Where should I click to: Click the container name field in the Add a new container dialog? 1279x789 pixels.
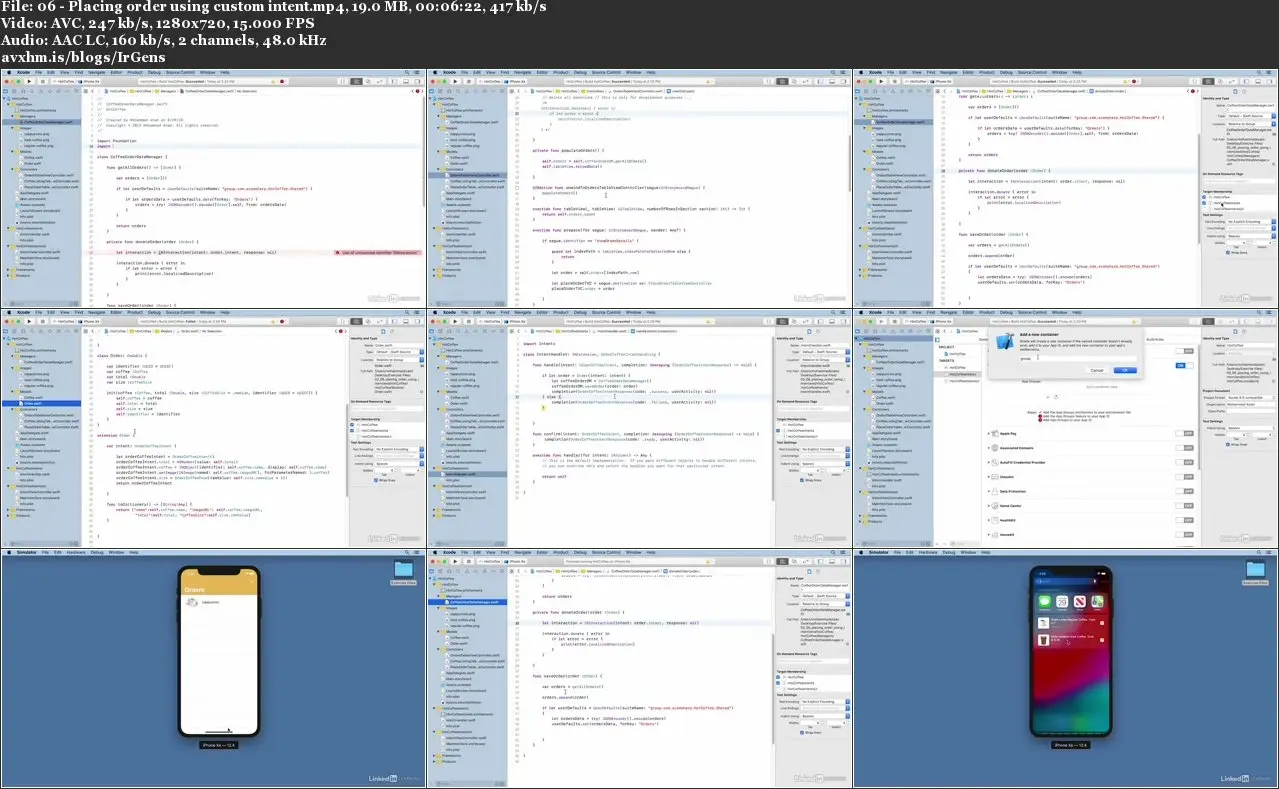1078,358
